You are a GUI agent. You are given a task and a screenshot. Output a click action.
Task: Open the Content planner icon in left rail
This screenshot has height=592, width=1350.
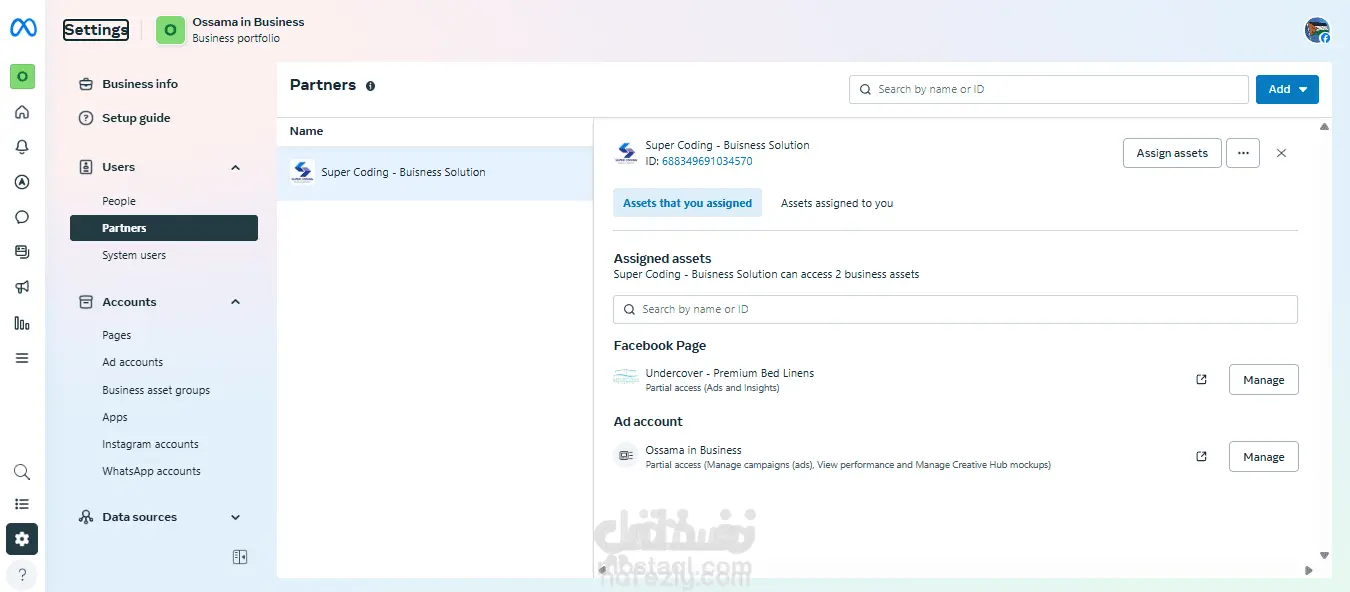tap(22, 252)
